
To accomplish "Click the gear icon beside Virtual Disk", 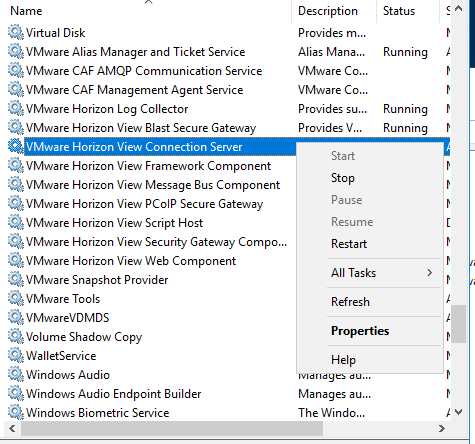I will click(x=15, y=32).
